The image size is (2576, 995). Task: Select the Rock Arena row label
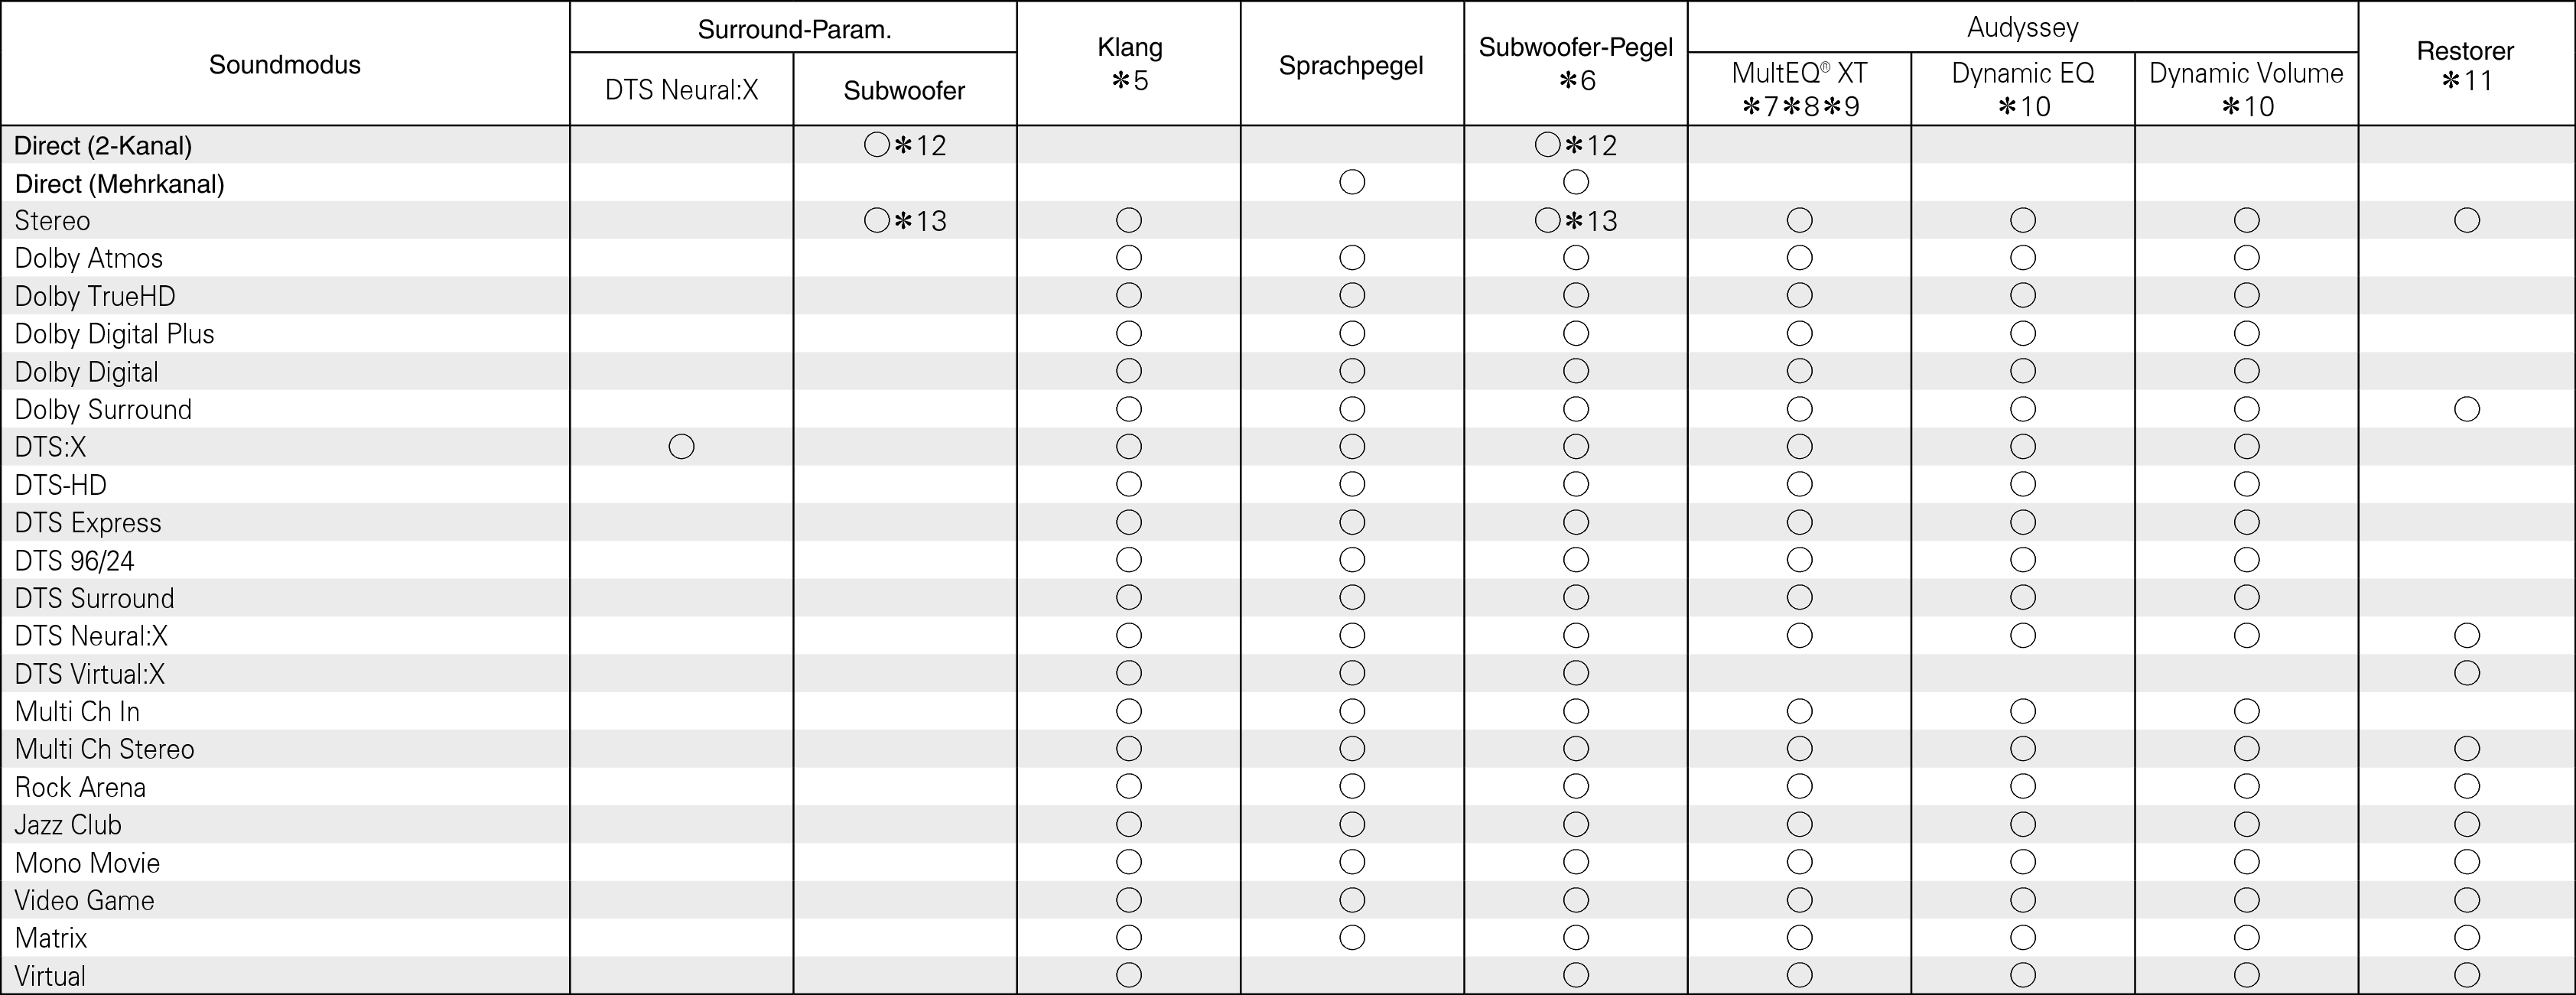click(80, 787)
